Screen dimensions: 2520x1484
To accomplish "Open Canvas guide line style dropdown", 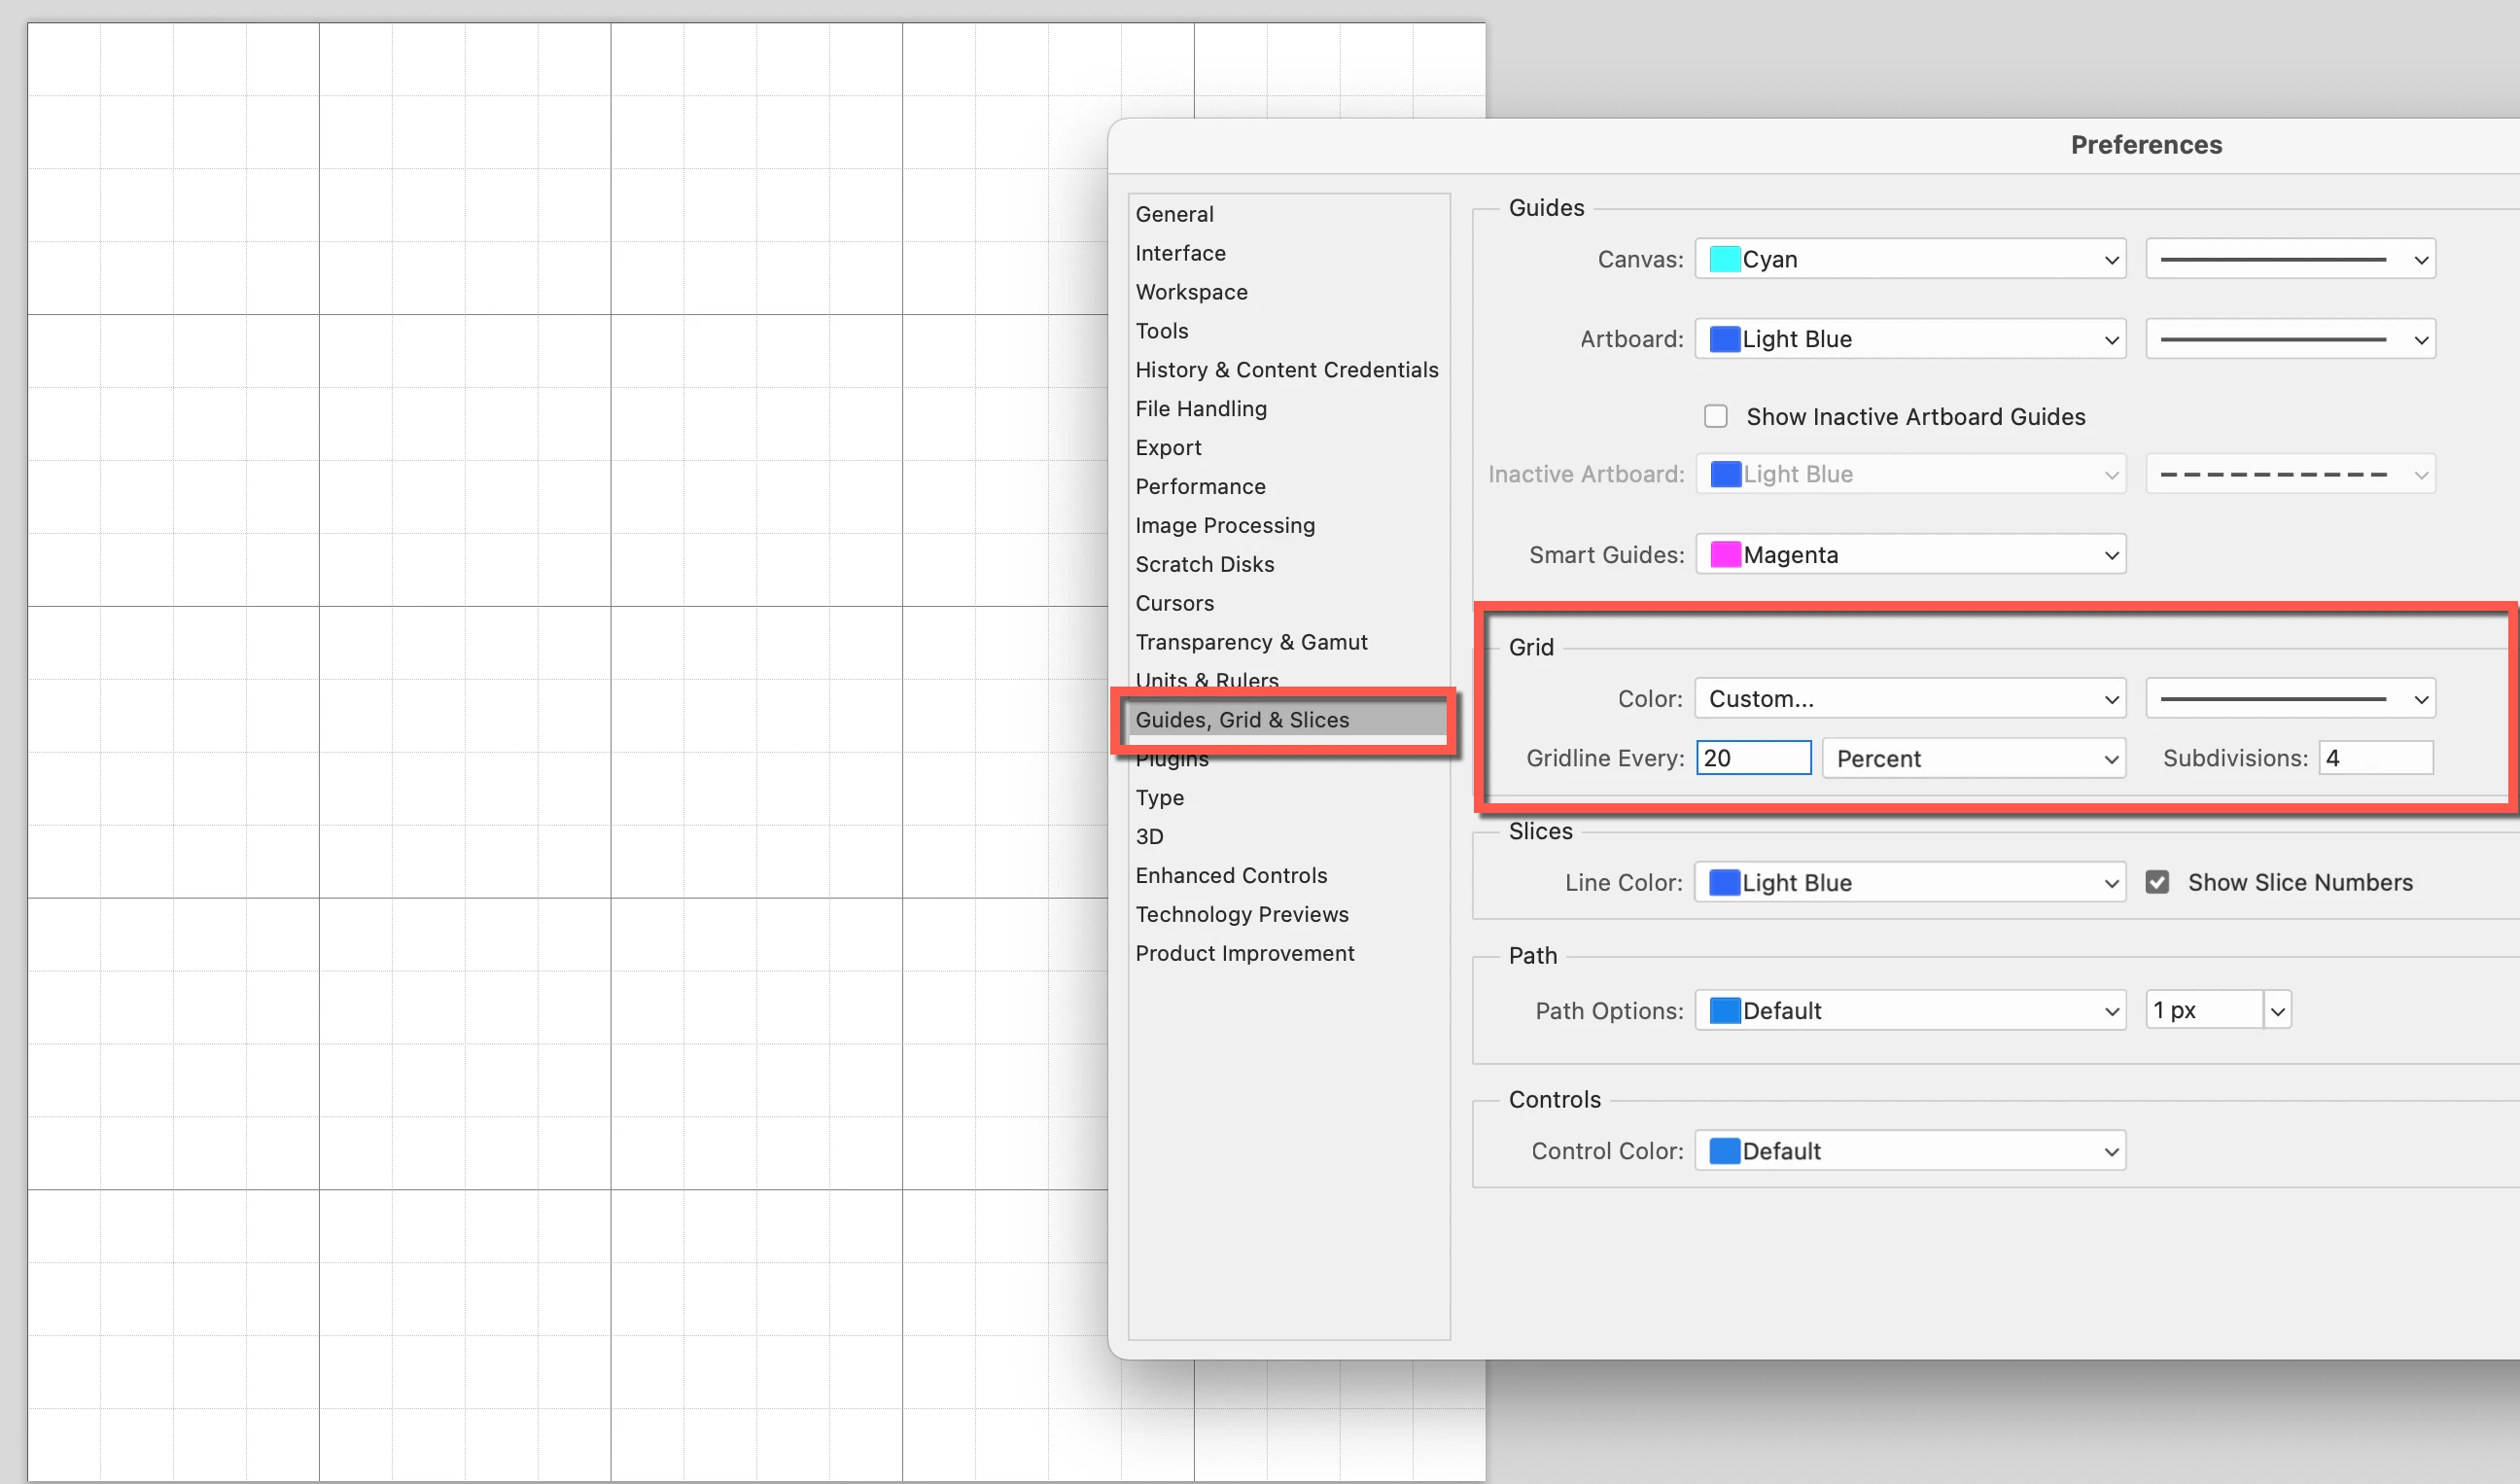I will click(x=2290, y=259).
